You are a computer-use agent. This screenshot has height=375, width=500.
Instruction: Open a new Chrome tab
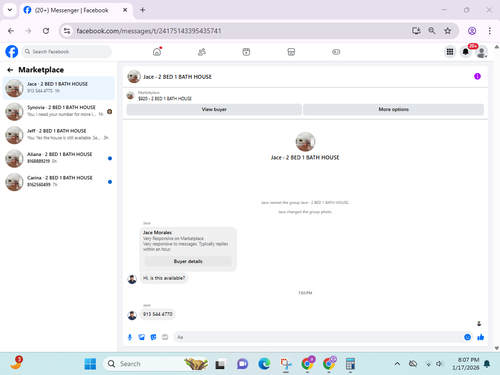tap(143, 10)
